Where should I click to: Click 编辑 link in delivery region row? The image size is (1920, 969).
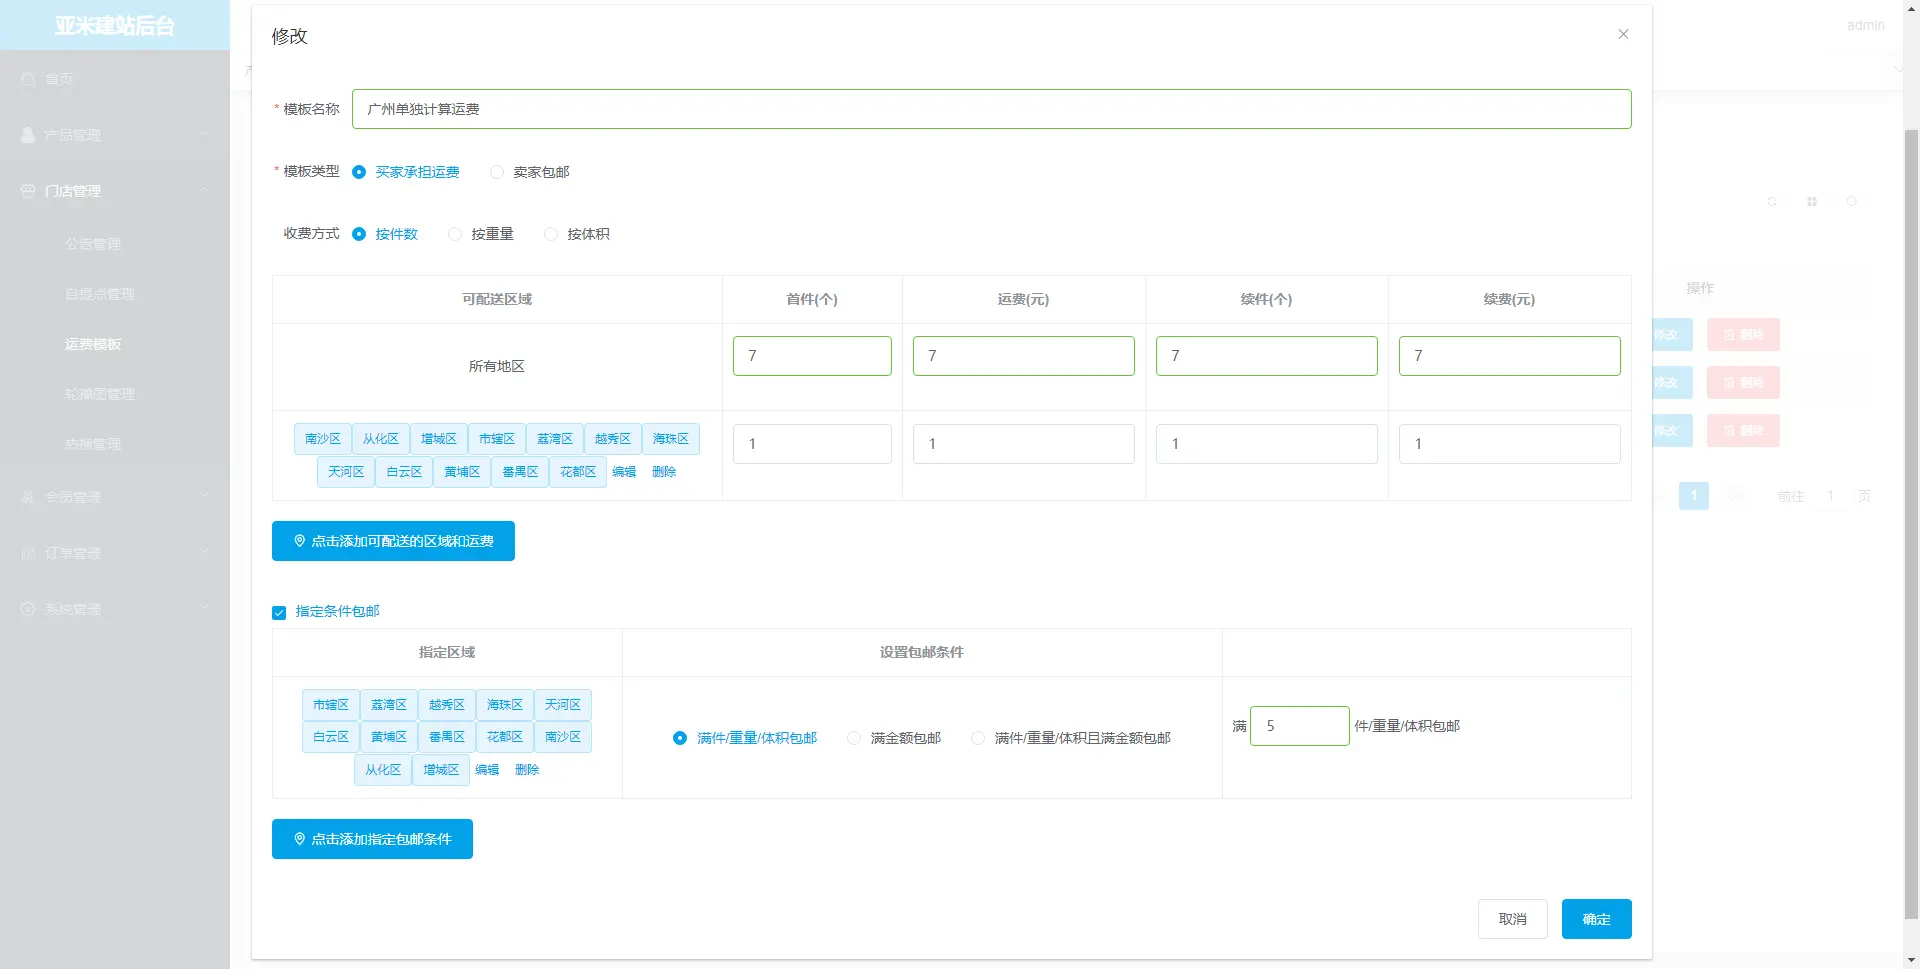(x=624, y=472)
